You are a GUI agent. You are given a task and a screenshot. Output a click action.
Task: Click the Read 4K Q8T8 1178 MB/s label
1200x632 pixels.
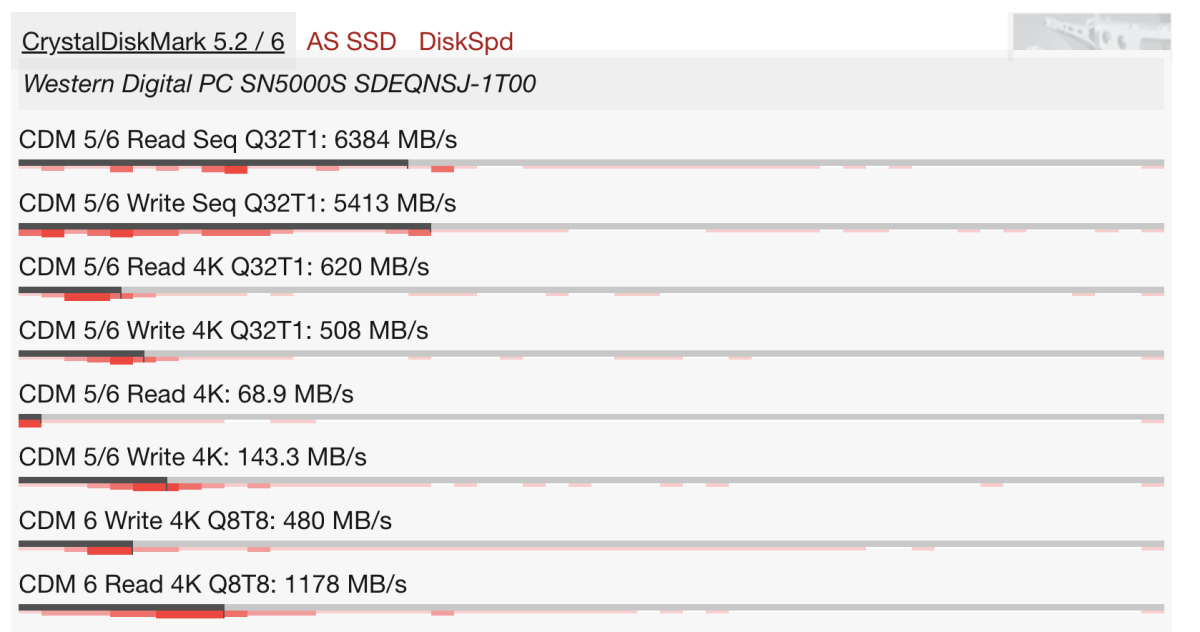coord(213,584)
